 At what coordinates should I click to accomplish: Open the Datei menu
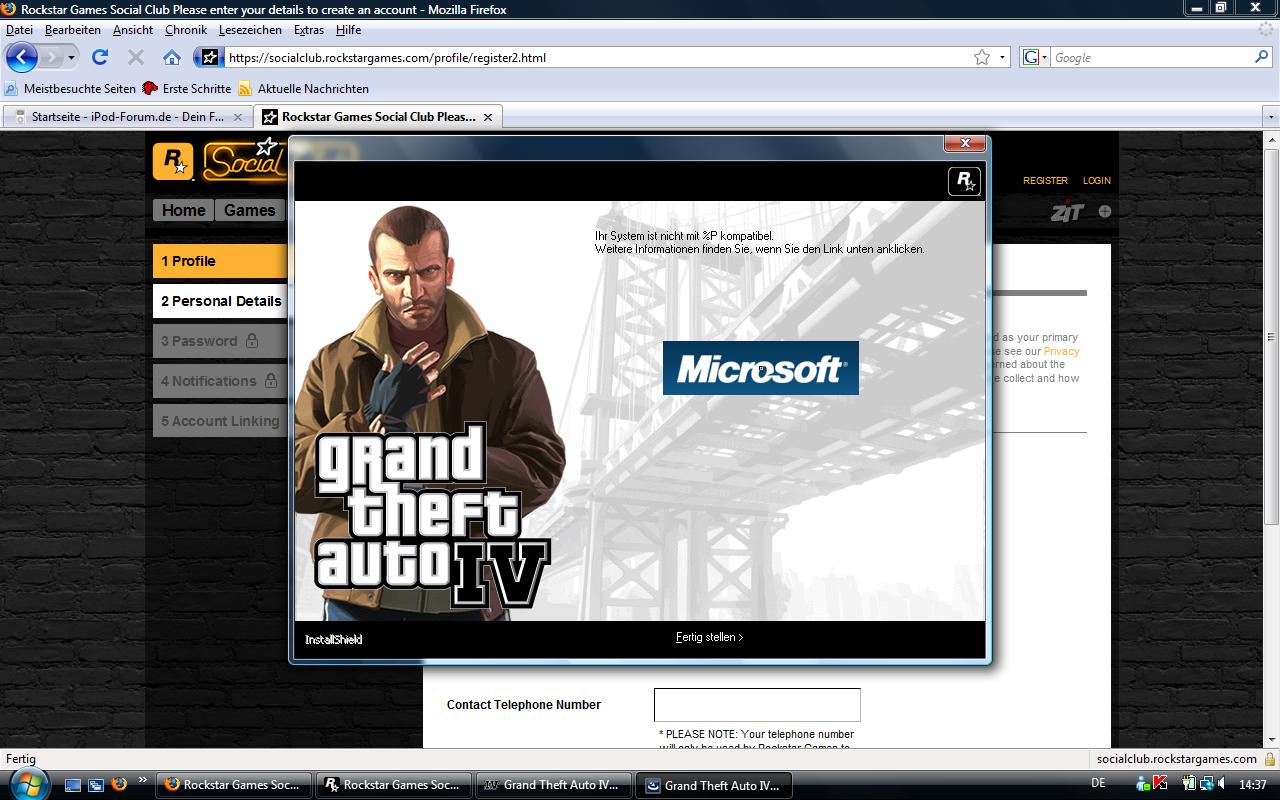pos(19,30)
